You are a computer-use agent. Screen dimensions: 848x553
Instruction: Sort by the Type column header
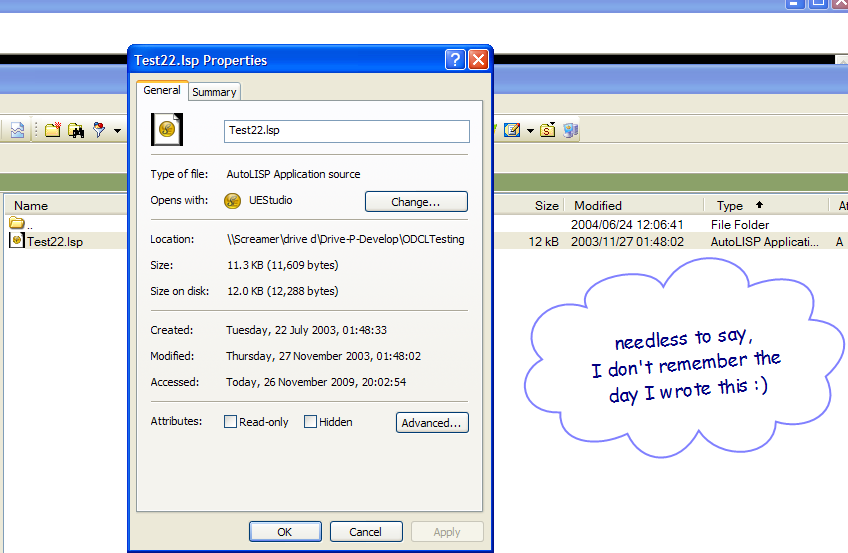(730, 205)
